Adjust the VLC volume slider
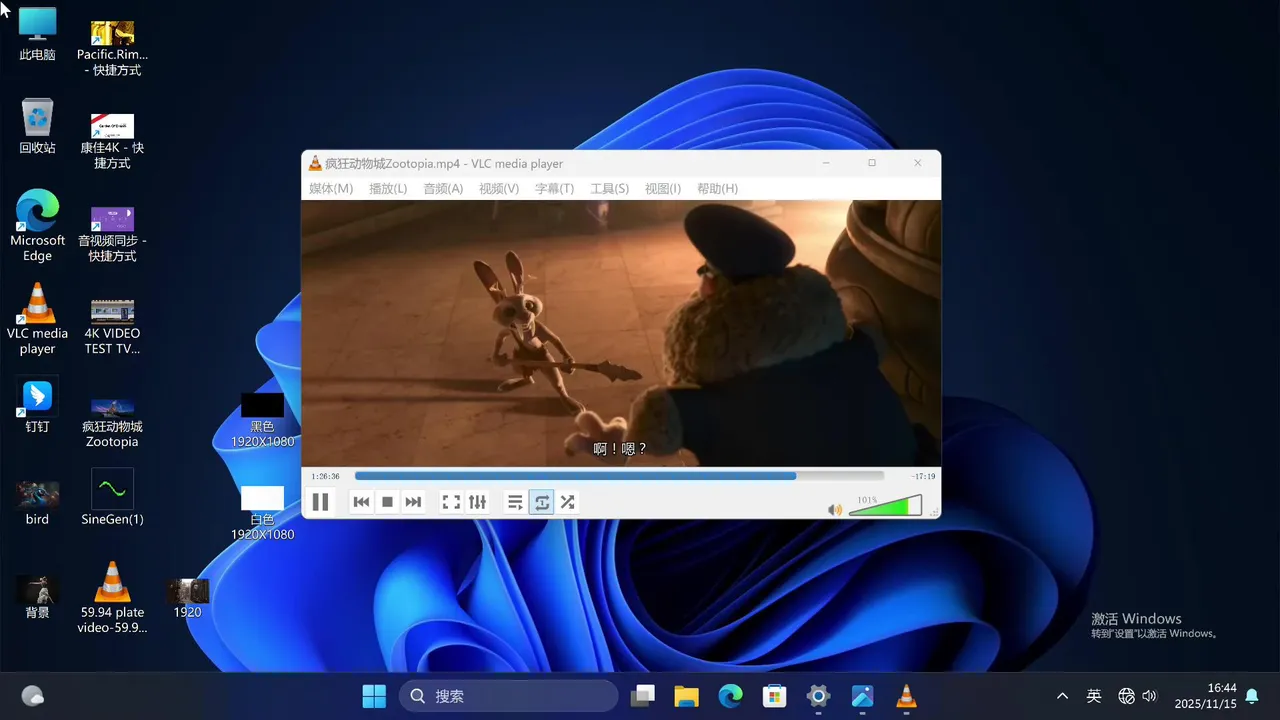The width and height of the screenshot is (1280, 720). click(x=886, y=506)
